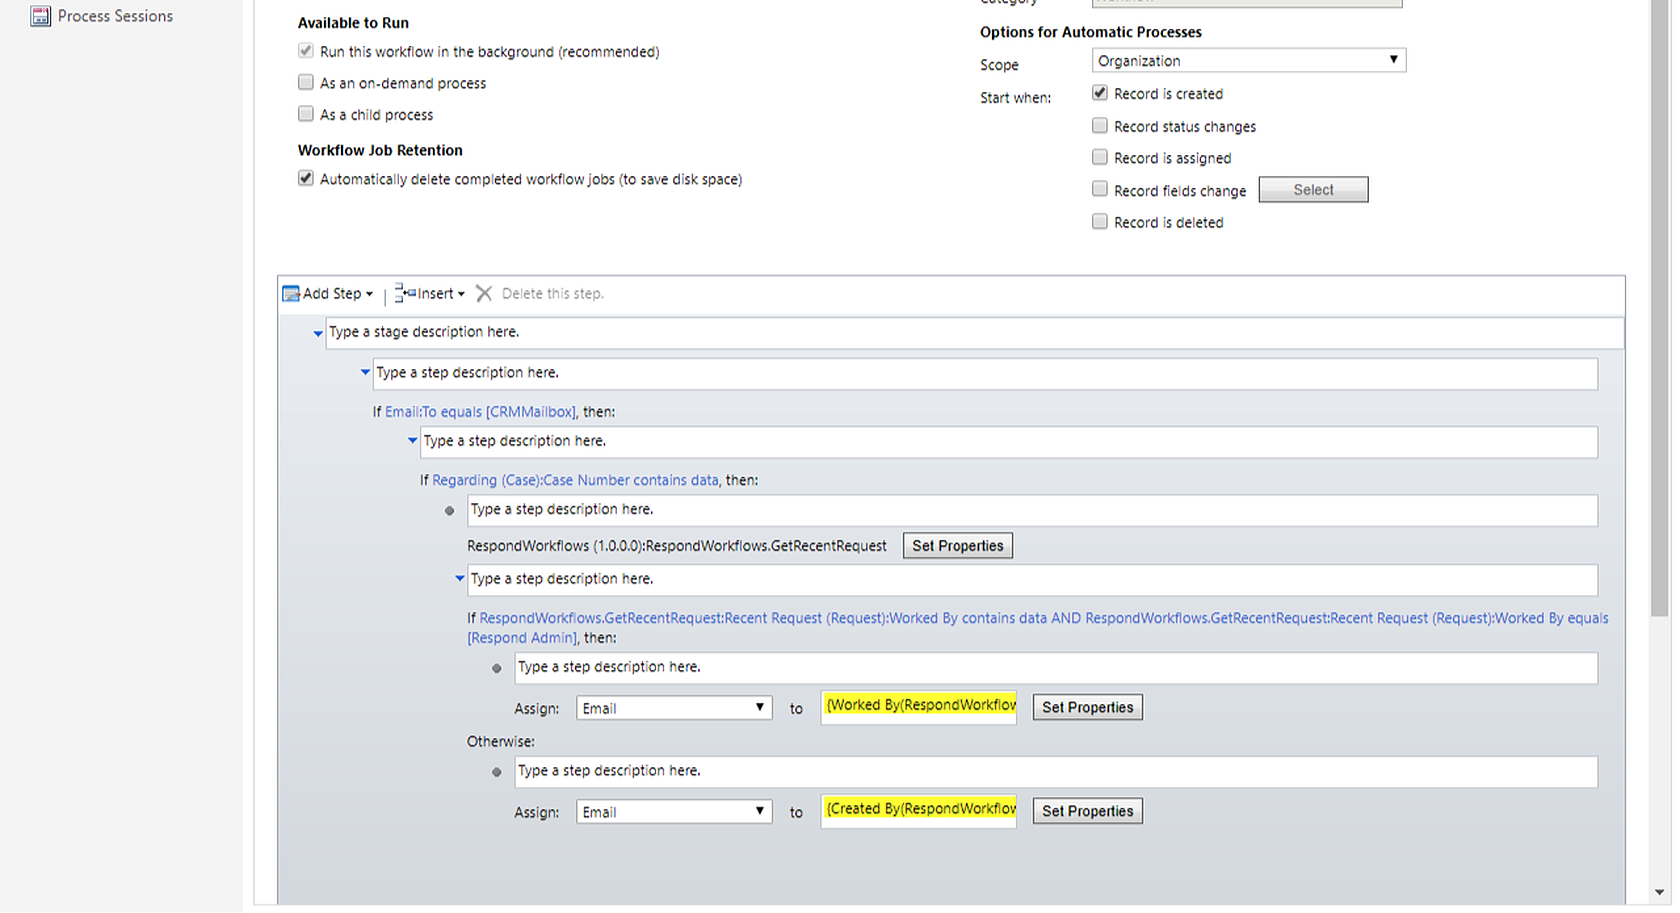1680x913 pixels.
Task: Toggle Automatically delete completed workflow jobs
Action: pos(306,178)
